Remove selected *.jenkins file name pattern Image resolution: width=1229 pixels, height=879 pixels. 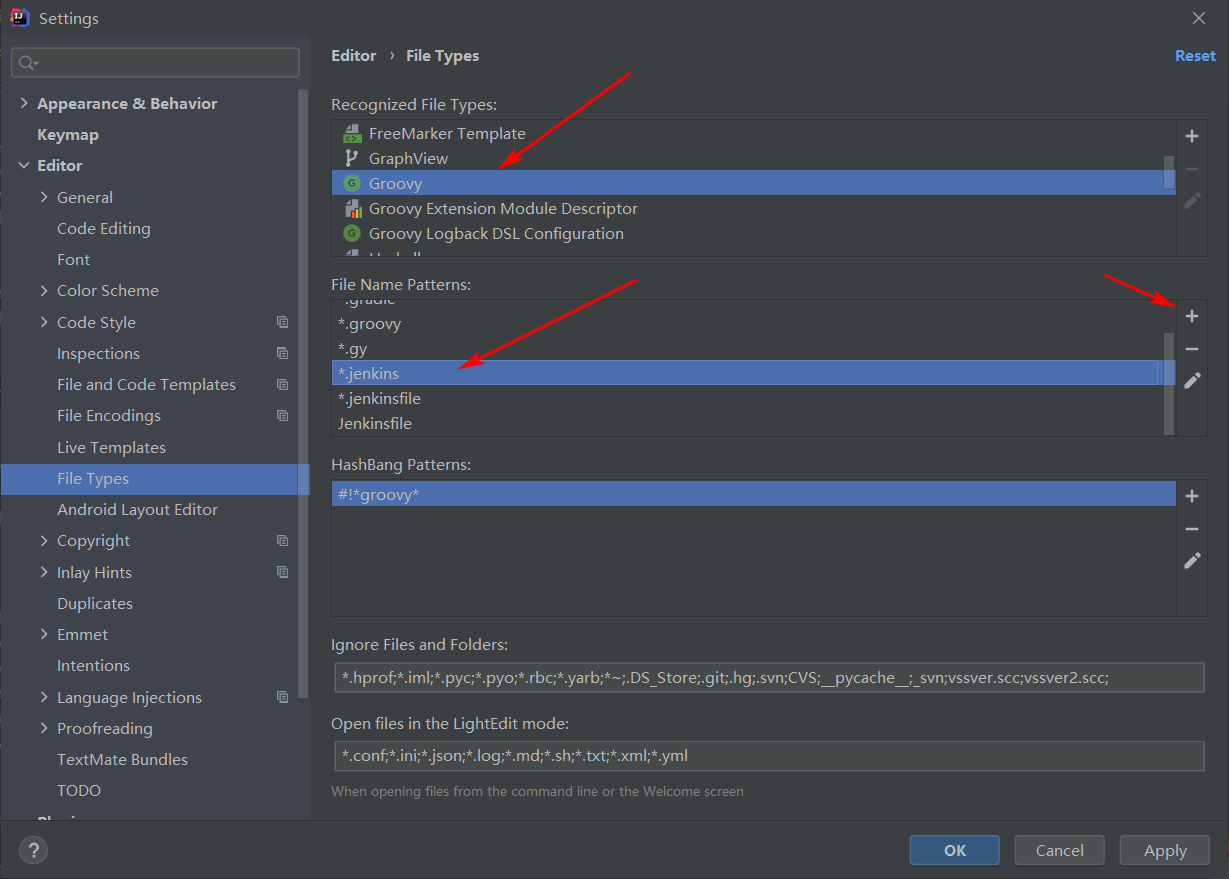coord(1191,349)
